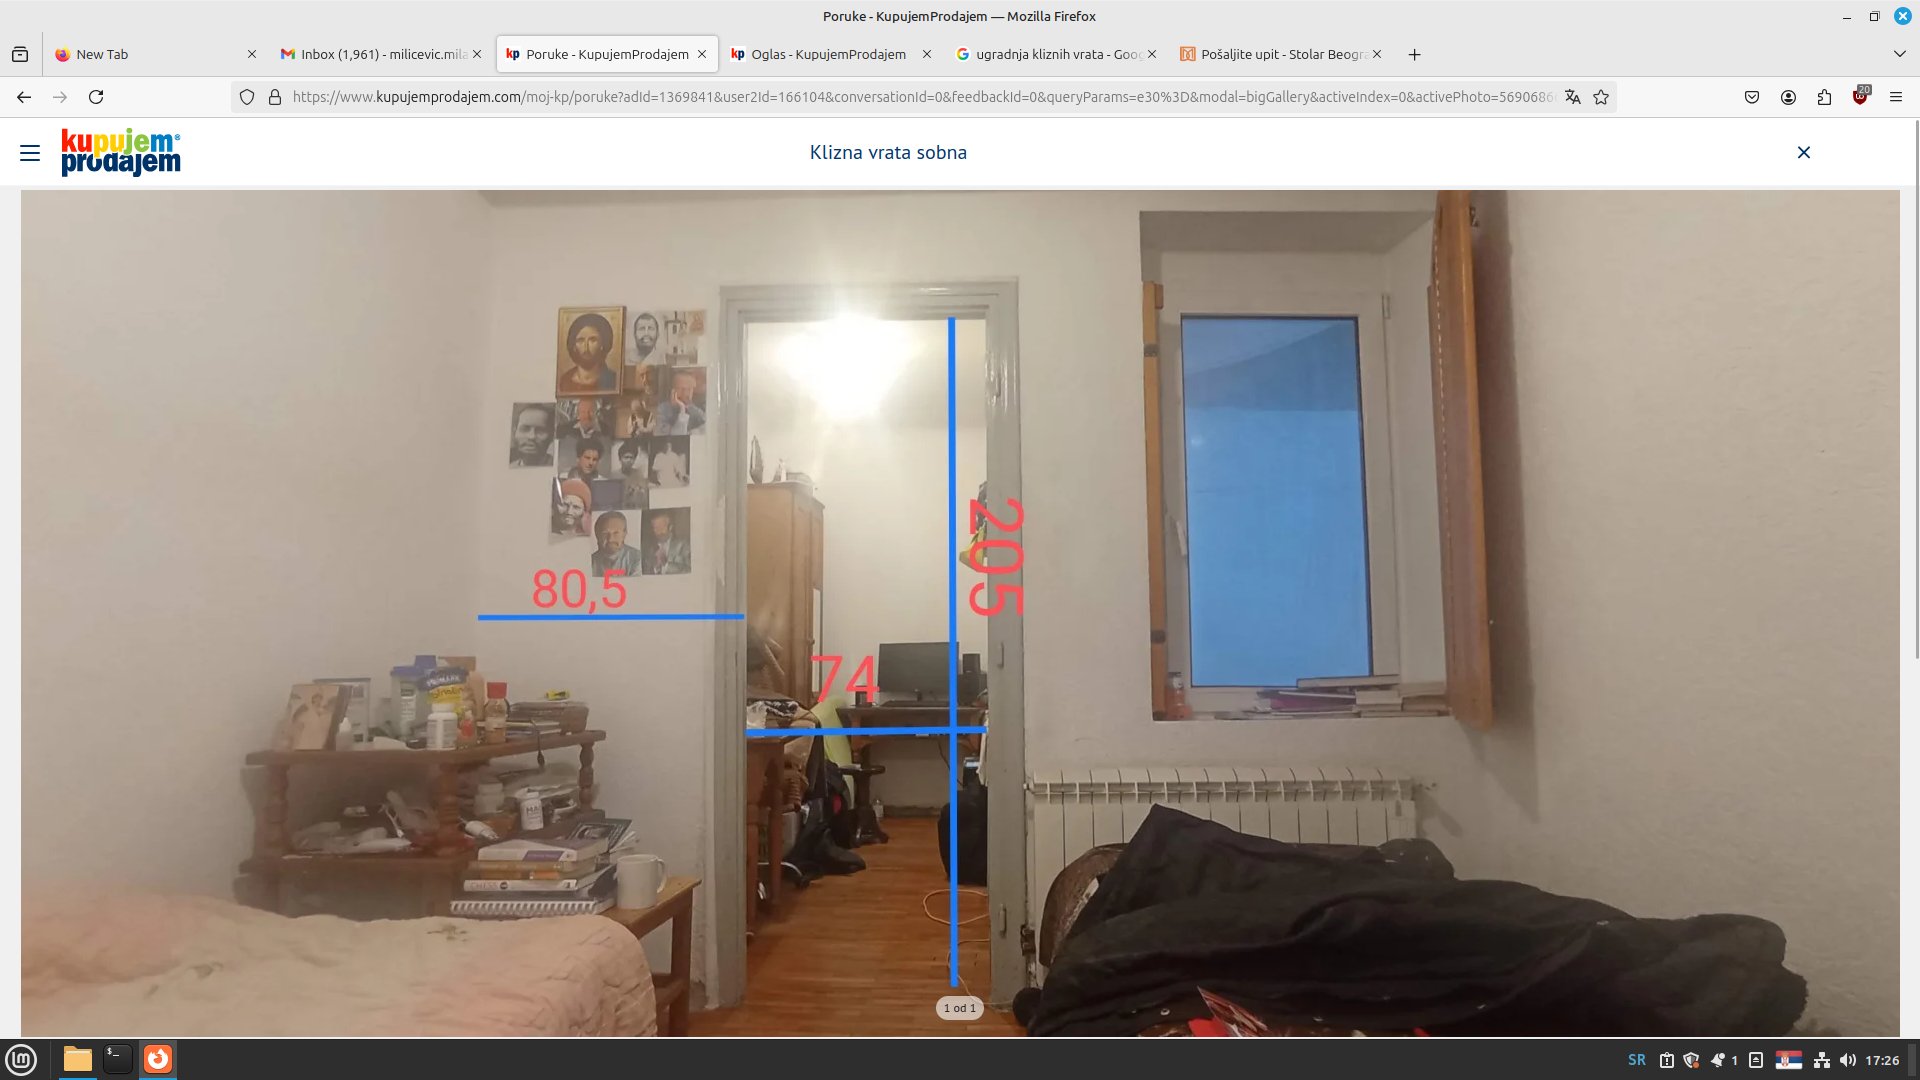Click the URL address bar
The image size is (1920, 1080).
pyautogui.click(x=920, y=97)
